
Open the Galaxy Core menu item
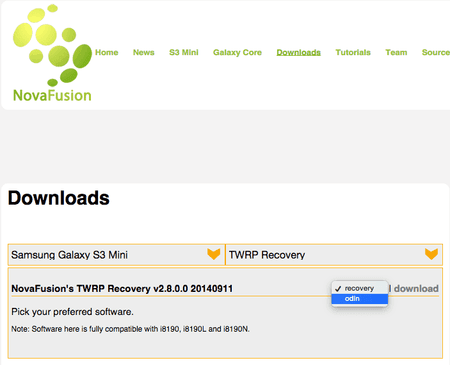tap(237, 52)
